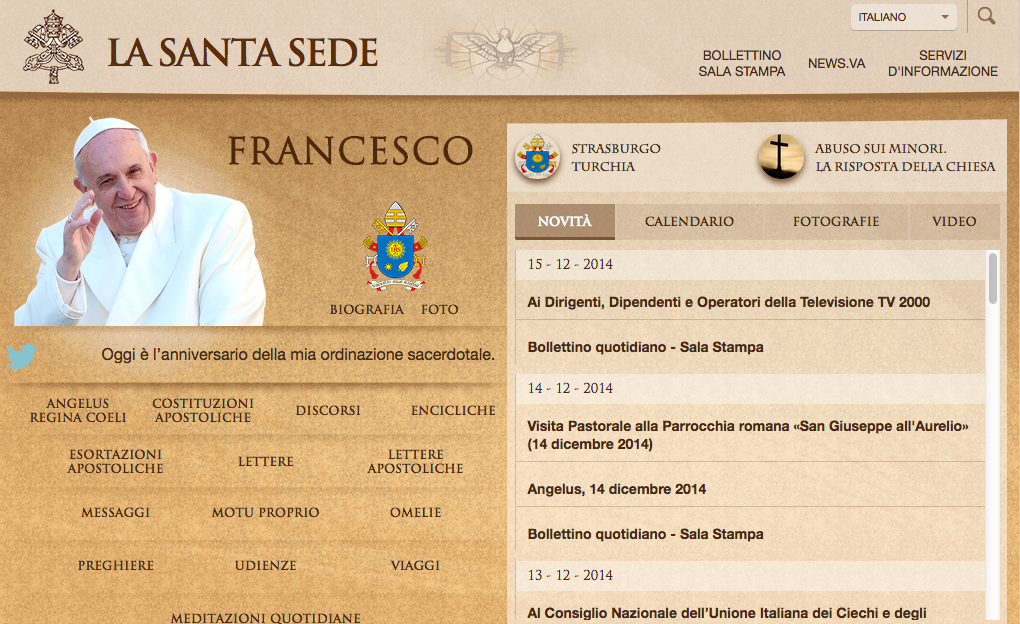Open the Discorsi section
The width and height of the screenshot is (1020, 624).
click(x=328, y=411)
